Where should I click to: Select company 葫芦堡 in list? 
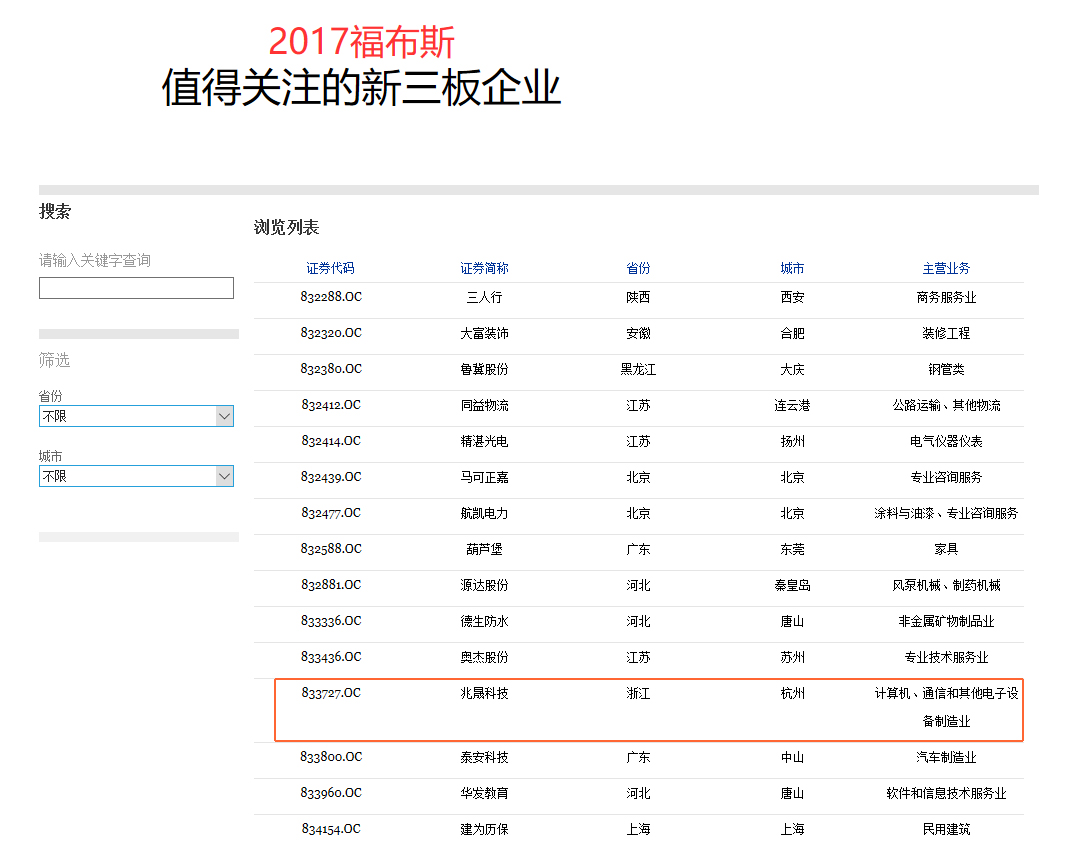coord(484,549)
